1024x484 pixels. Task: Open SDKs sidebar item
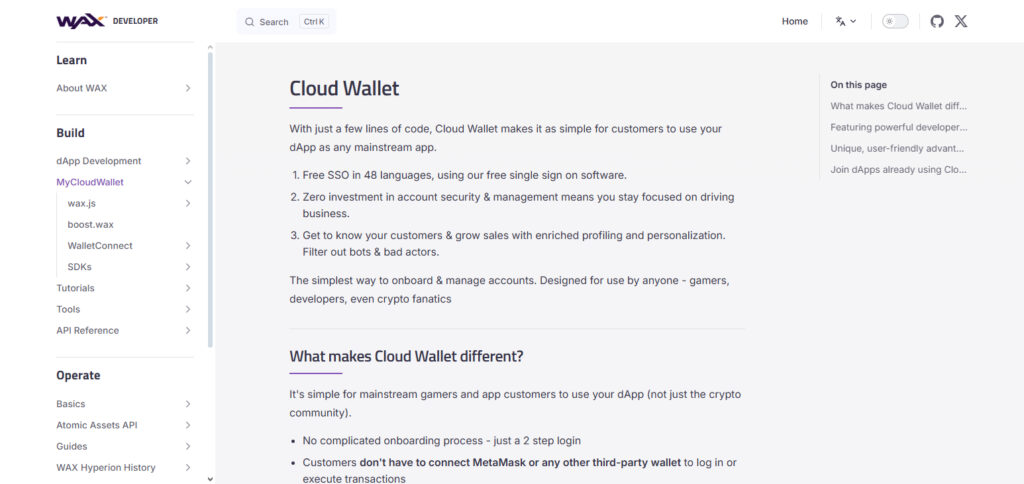point(80,267)
